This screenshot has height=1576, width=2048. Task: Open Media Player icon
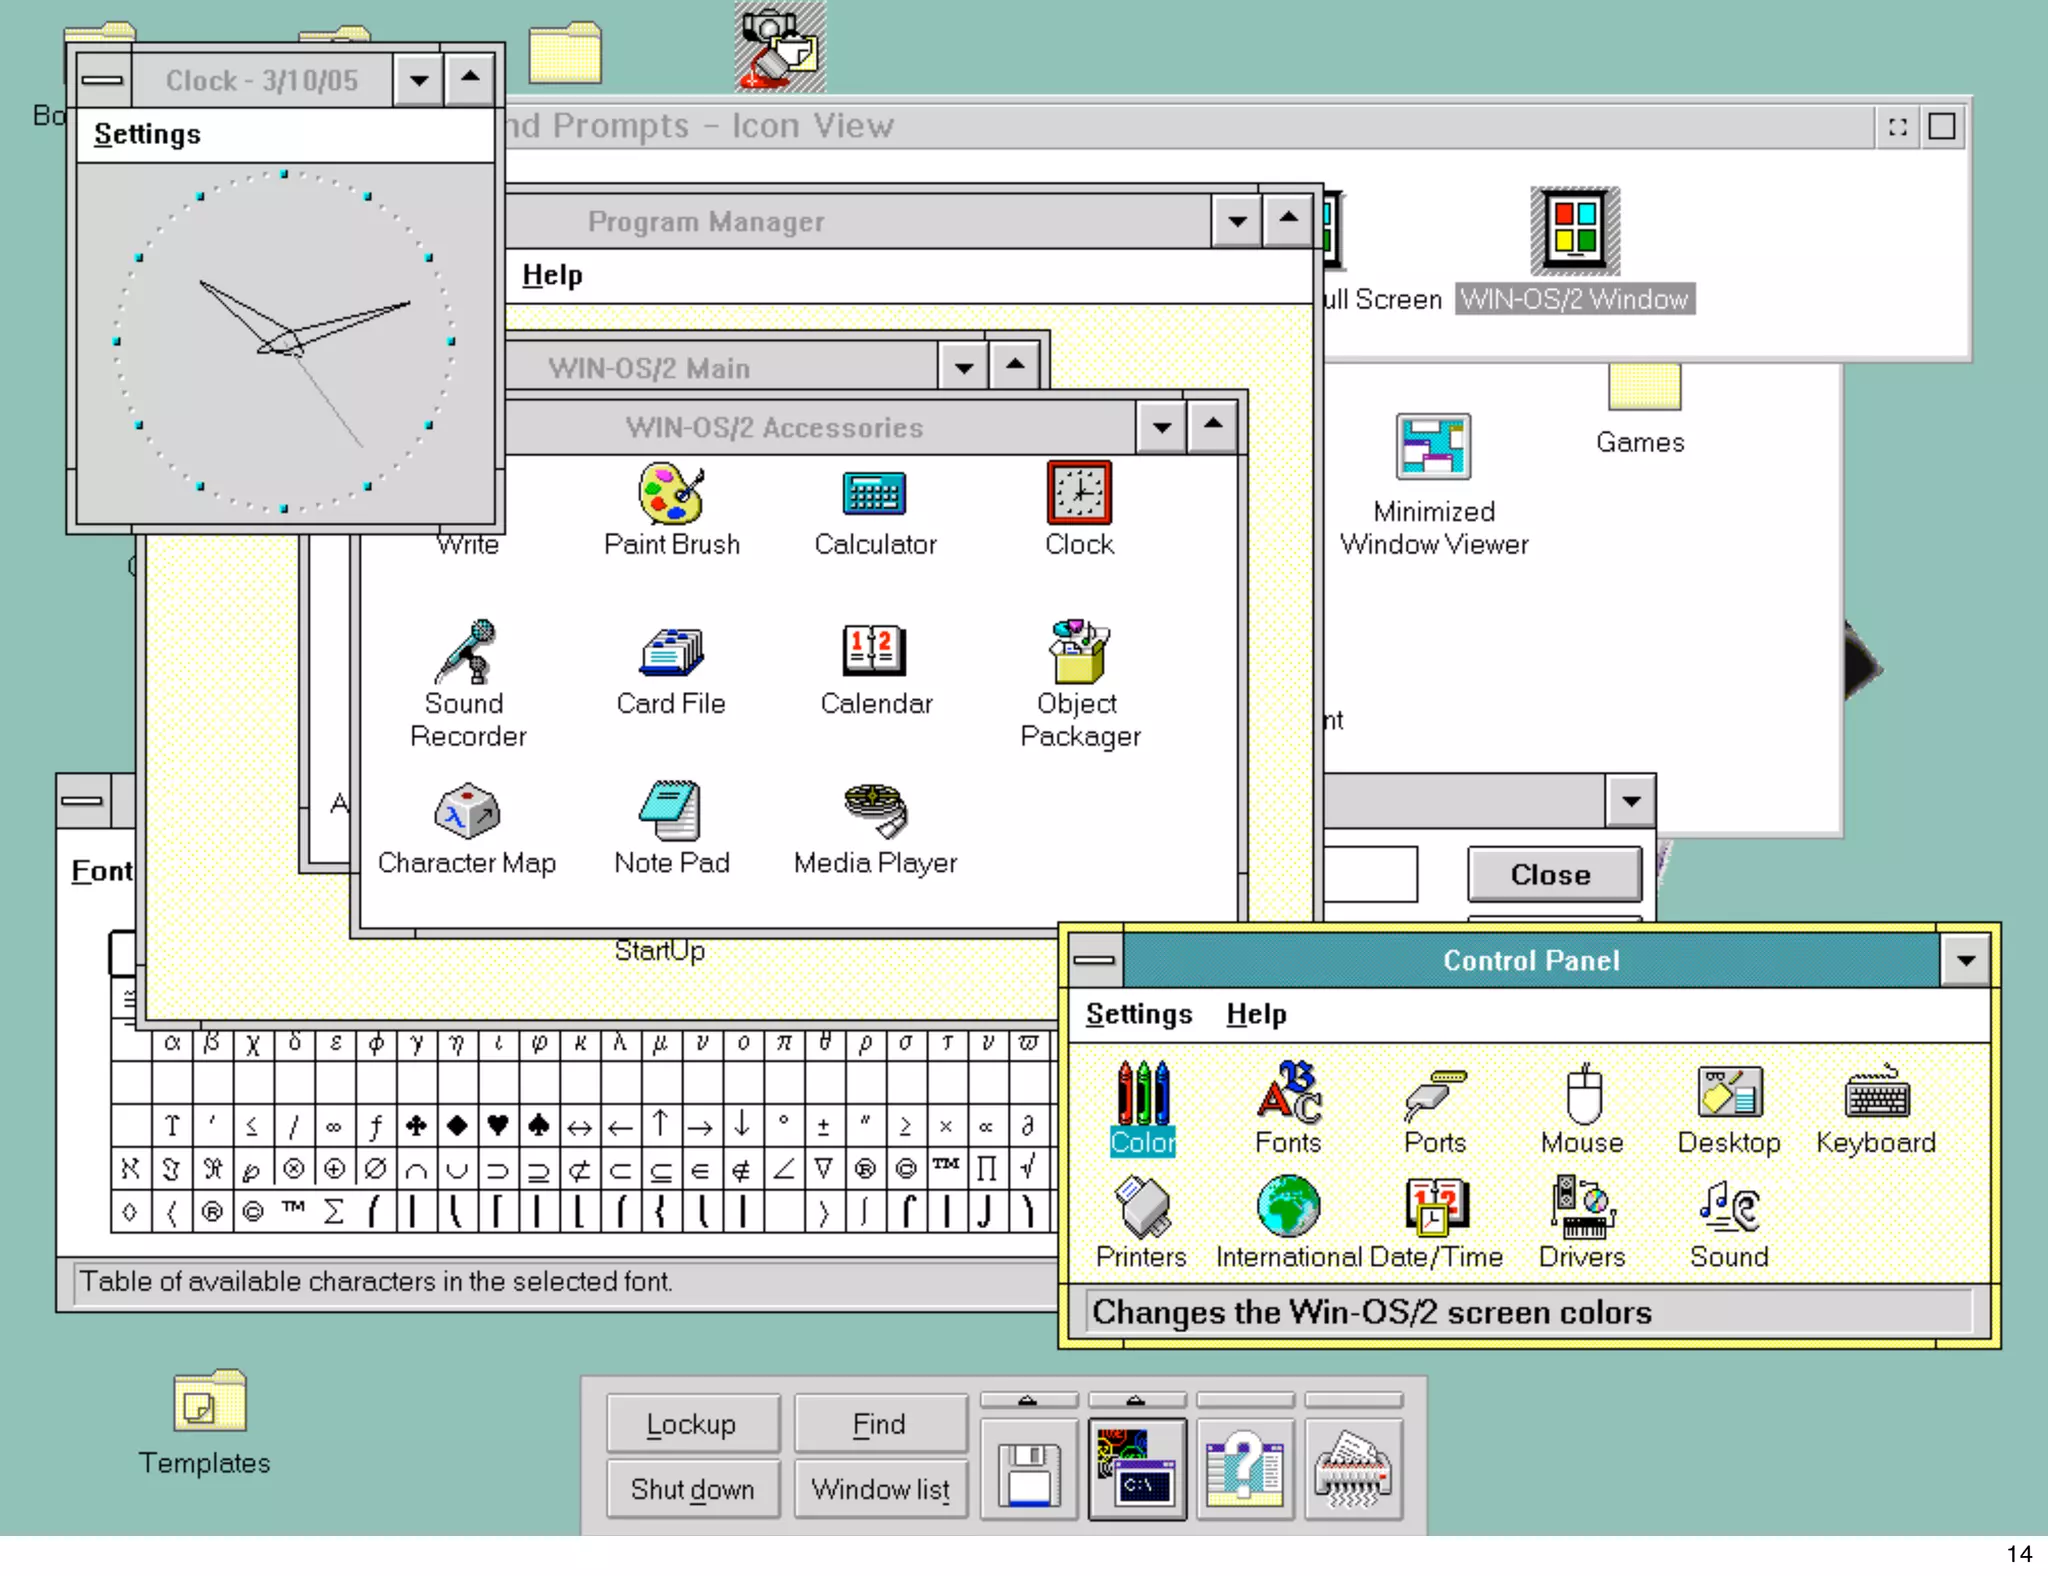874,810
